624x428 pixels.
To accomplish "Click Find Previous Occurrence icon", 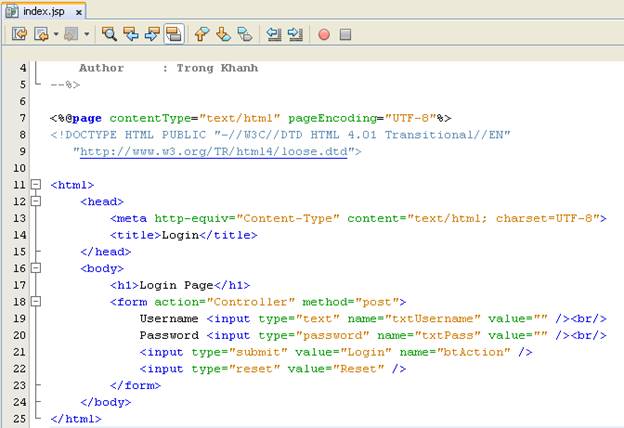I will 131,34.
